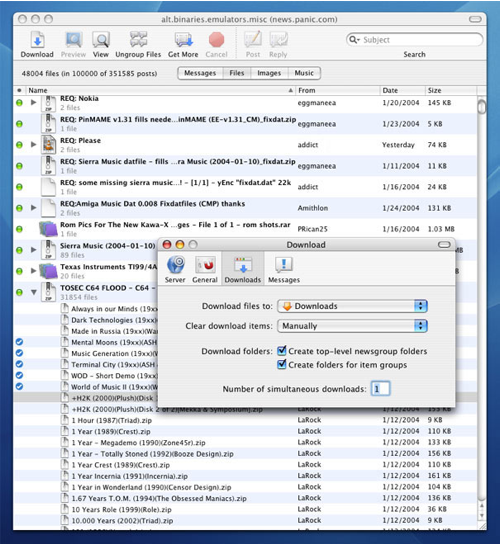Viewport: 500px width, 544px height.
Task: Select 10.000 Years (2002)(Triad).zip row
Action: 245,520
